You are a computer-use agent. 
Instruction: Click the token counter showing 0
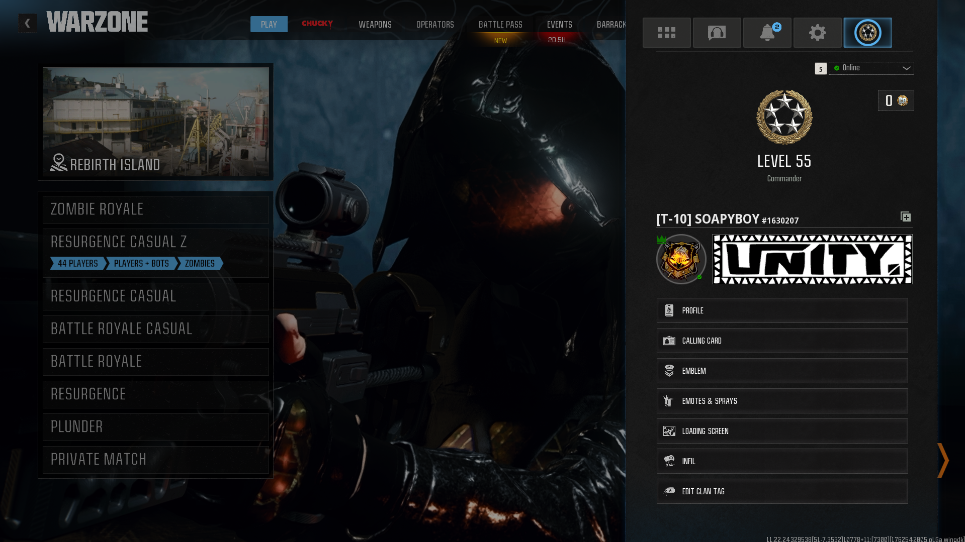[895, 101]
